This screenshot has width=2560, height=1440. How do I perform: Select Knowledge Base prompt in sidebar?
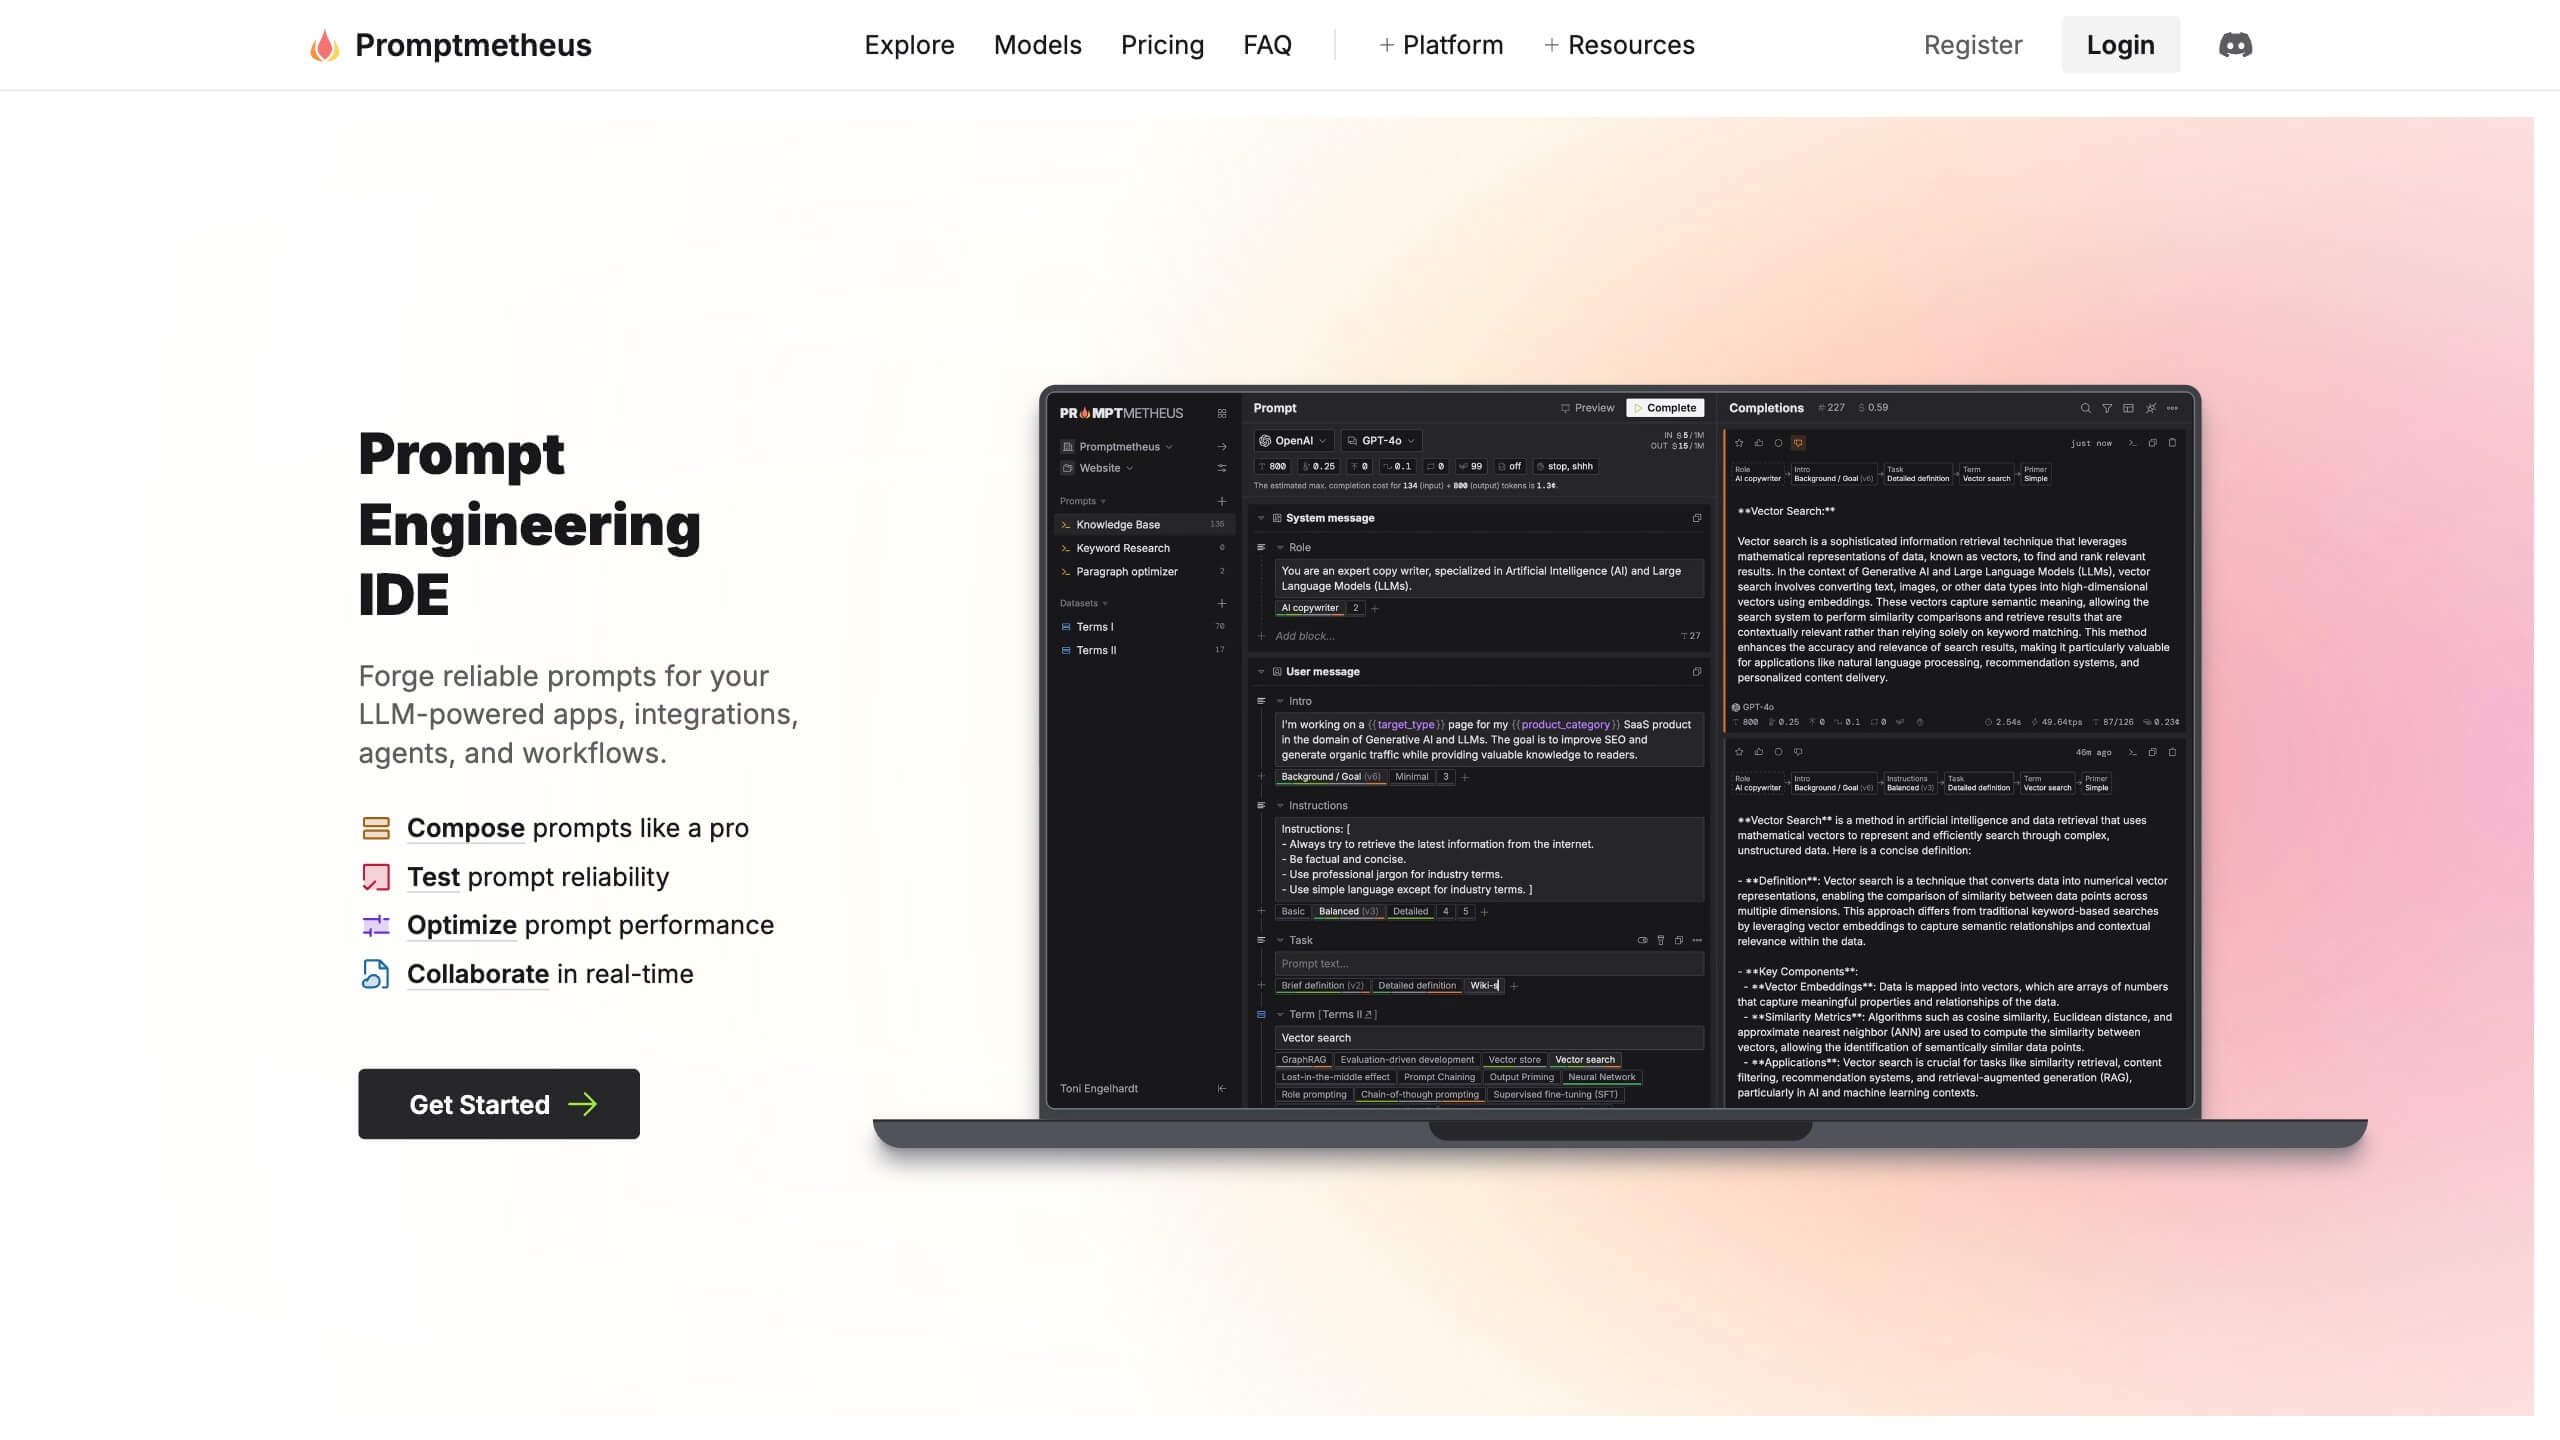point(1118,525)
